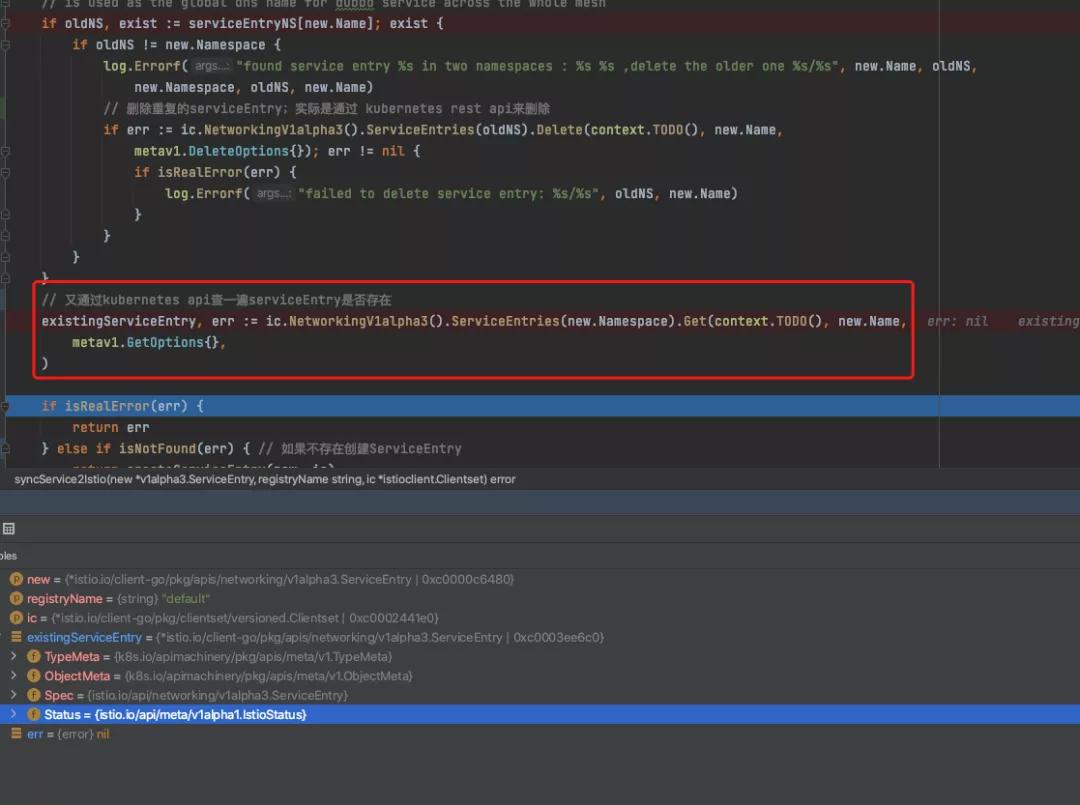The width and height of the screenshot is (1080, 805).
Task: Click the stacked-lines icon beside err variable
Action: (x=16, y=734)
